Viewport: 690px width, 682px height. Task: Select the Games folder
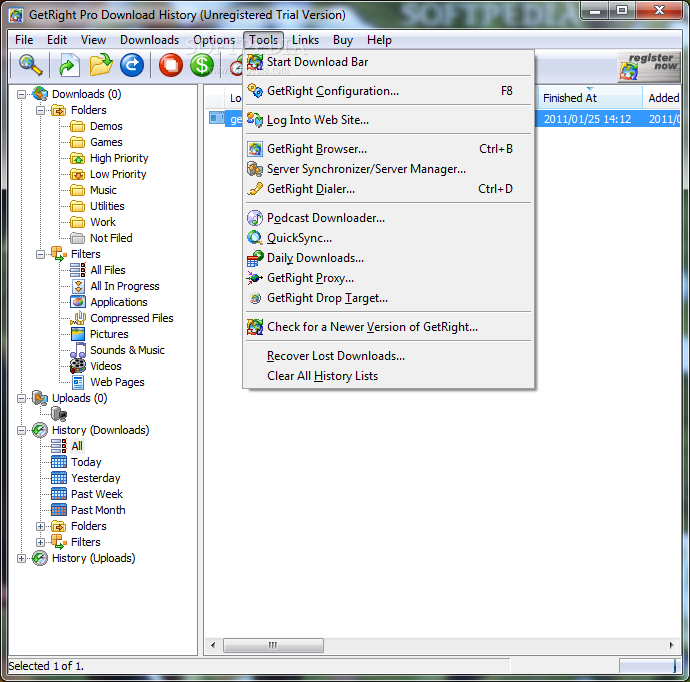click(x=106, y=142)
